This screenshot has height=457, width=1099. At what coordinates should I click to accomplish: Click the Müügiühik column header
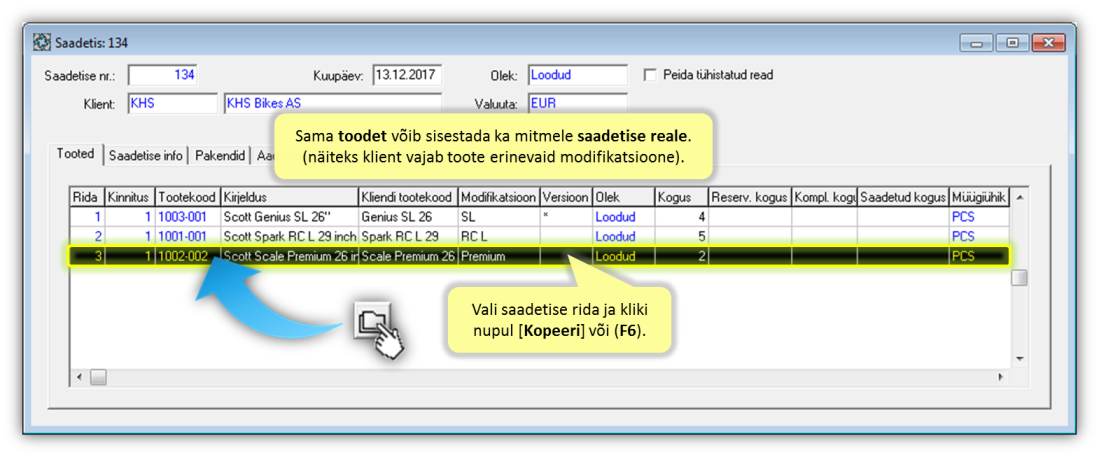click(x=979, y=198)
